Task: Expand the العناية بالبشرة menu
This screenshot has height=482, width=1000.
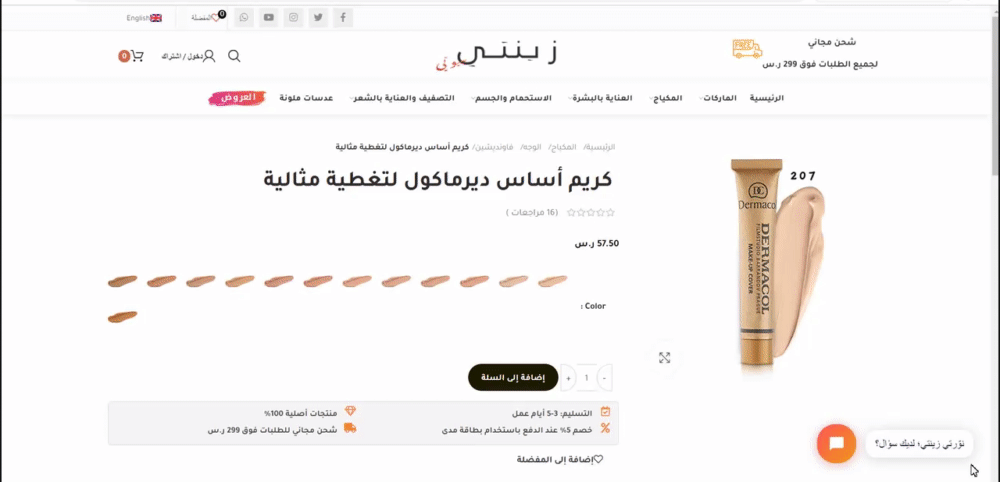Action: point(600,98)
